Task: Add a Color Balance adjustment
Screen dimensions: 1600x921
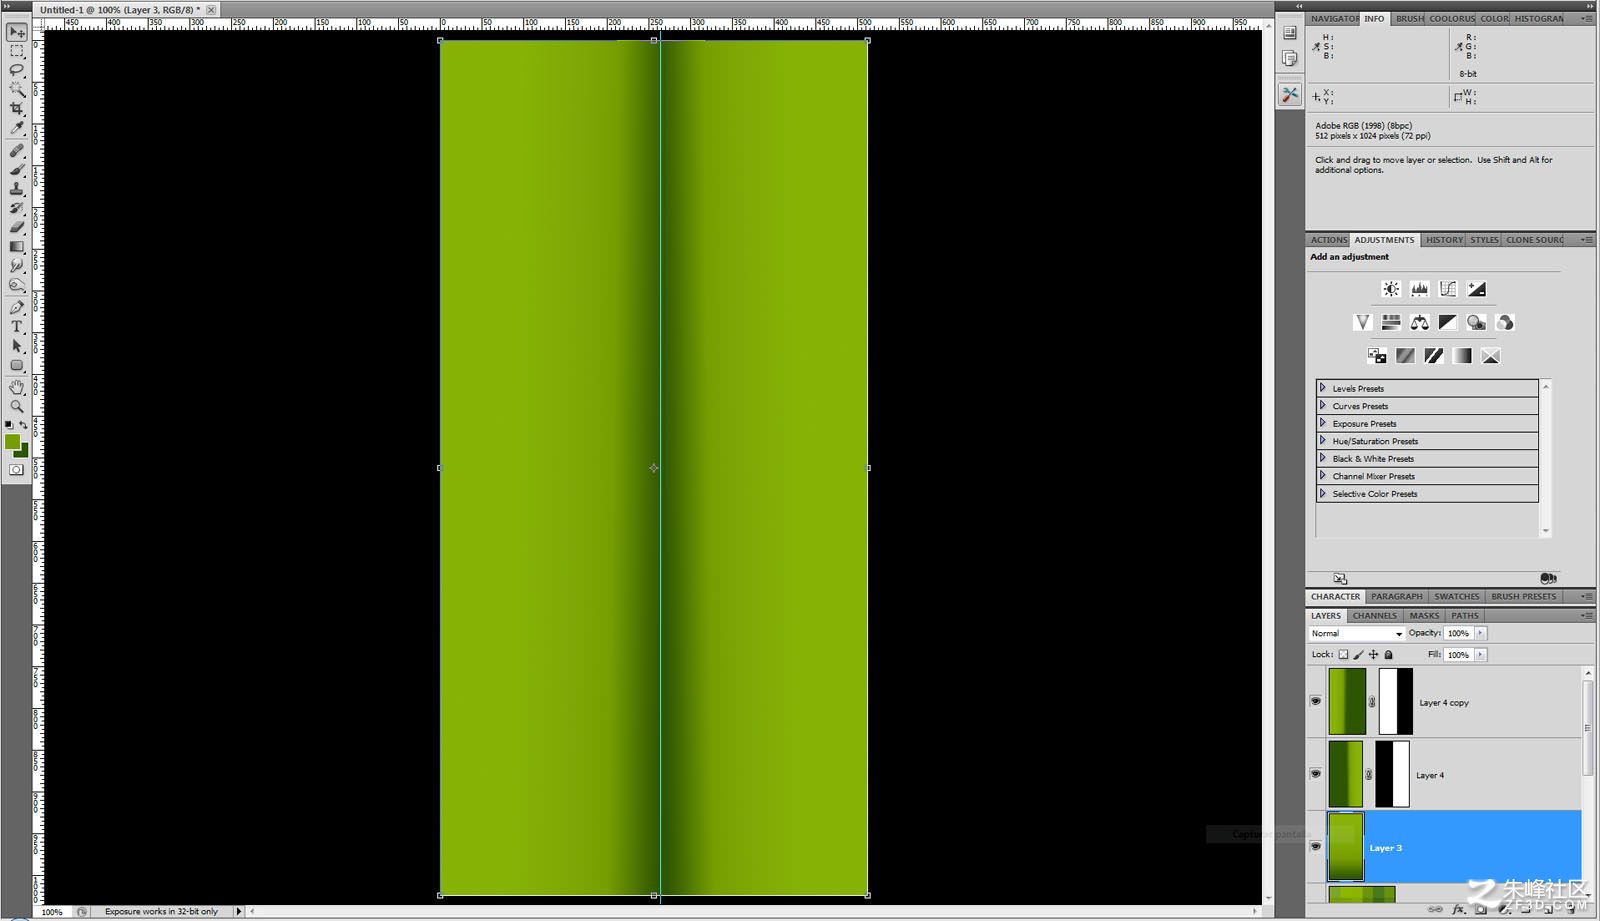Action: click(1419, 322)
